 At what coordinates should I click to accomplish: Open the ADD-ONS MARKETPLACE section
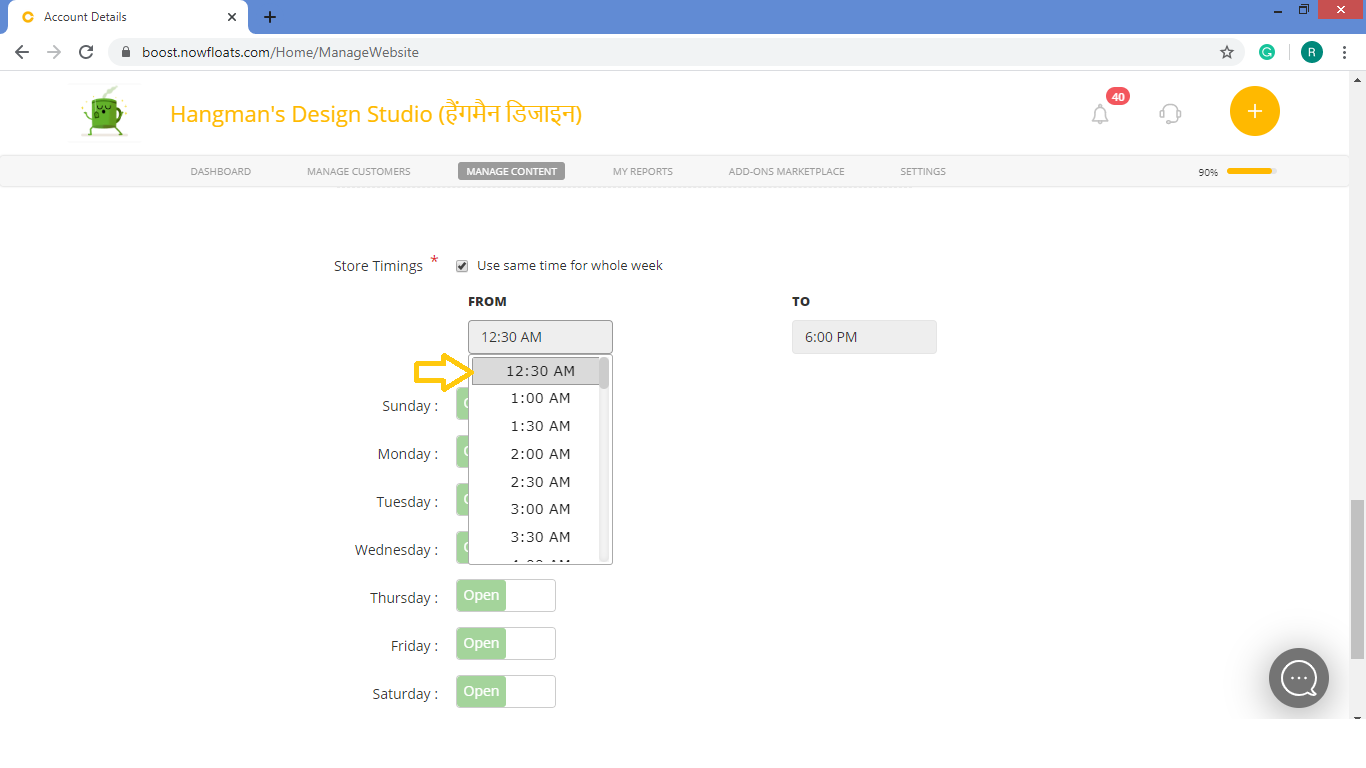pos(786,171)
